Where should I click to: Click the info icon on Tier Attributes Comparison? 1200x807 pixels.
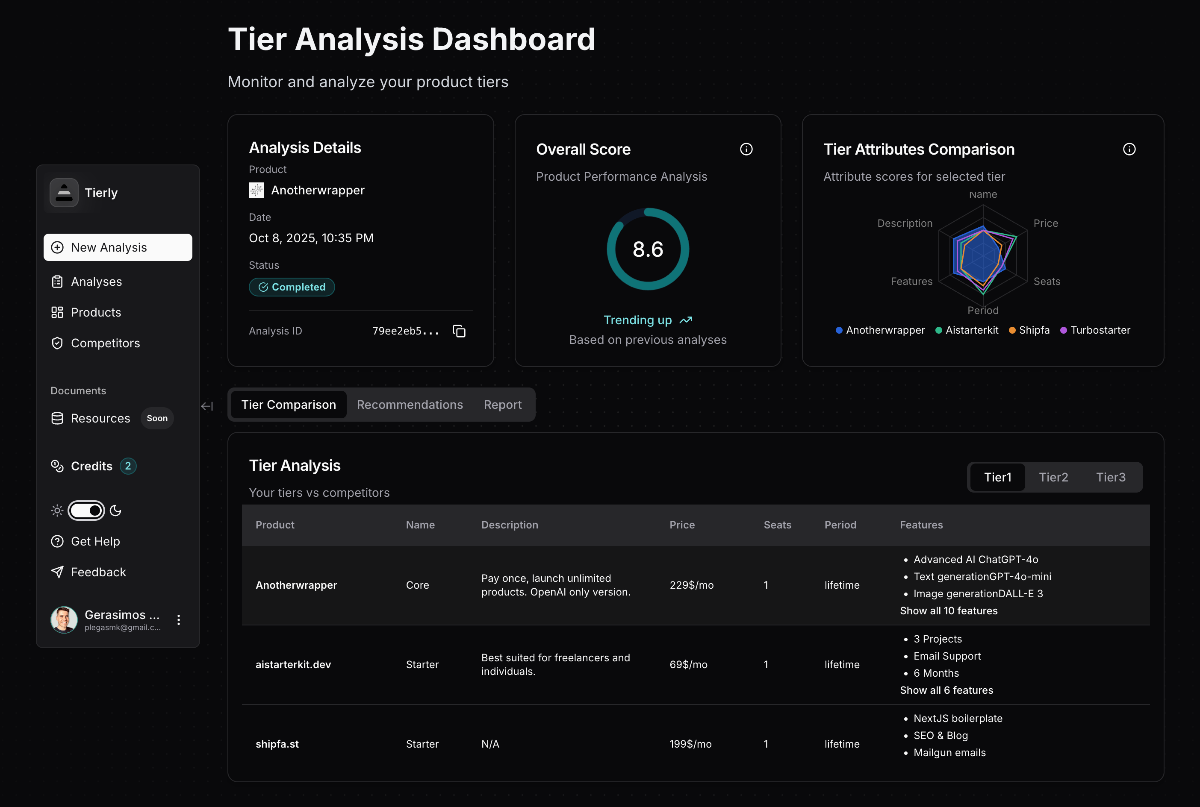point(1129,148)
